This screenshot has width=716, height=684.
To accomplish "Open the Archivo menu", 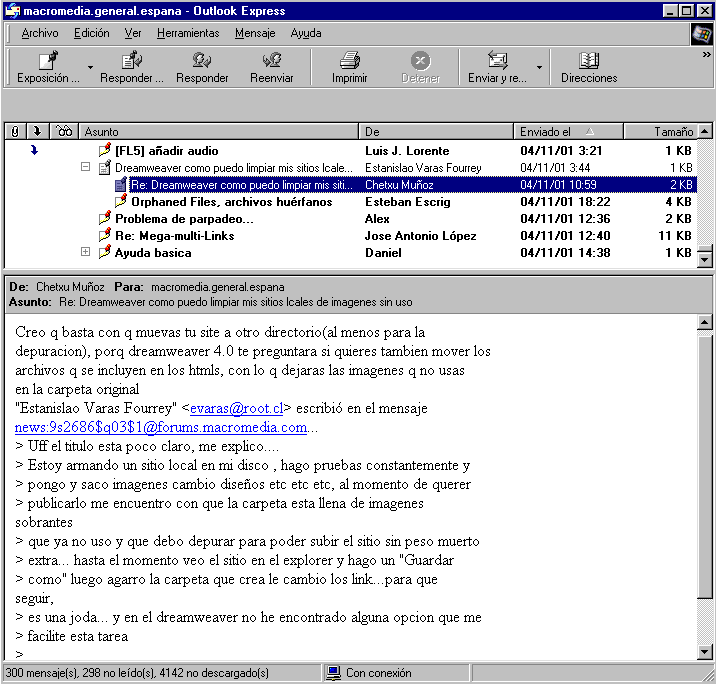I will coord(40,33).
